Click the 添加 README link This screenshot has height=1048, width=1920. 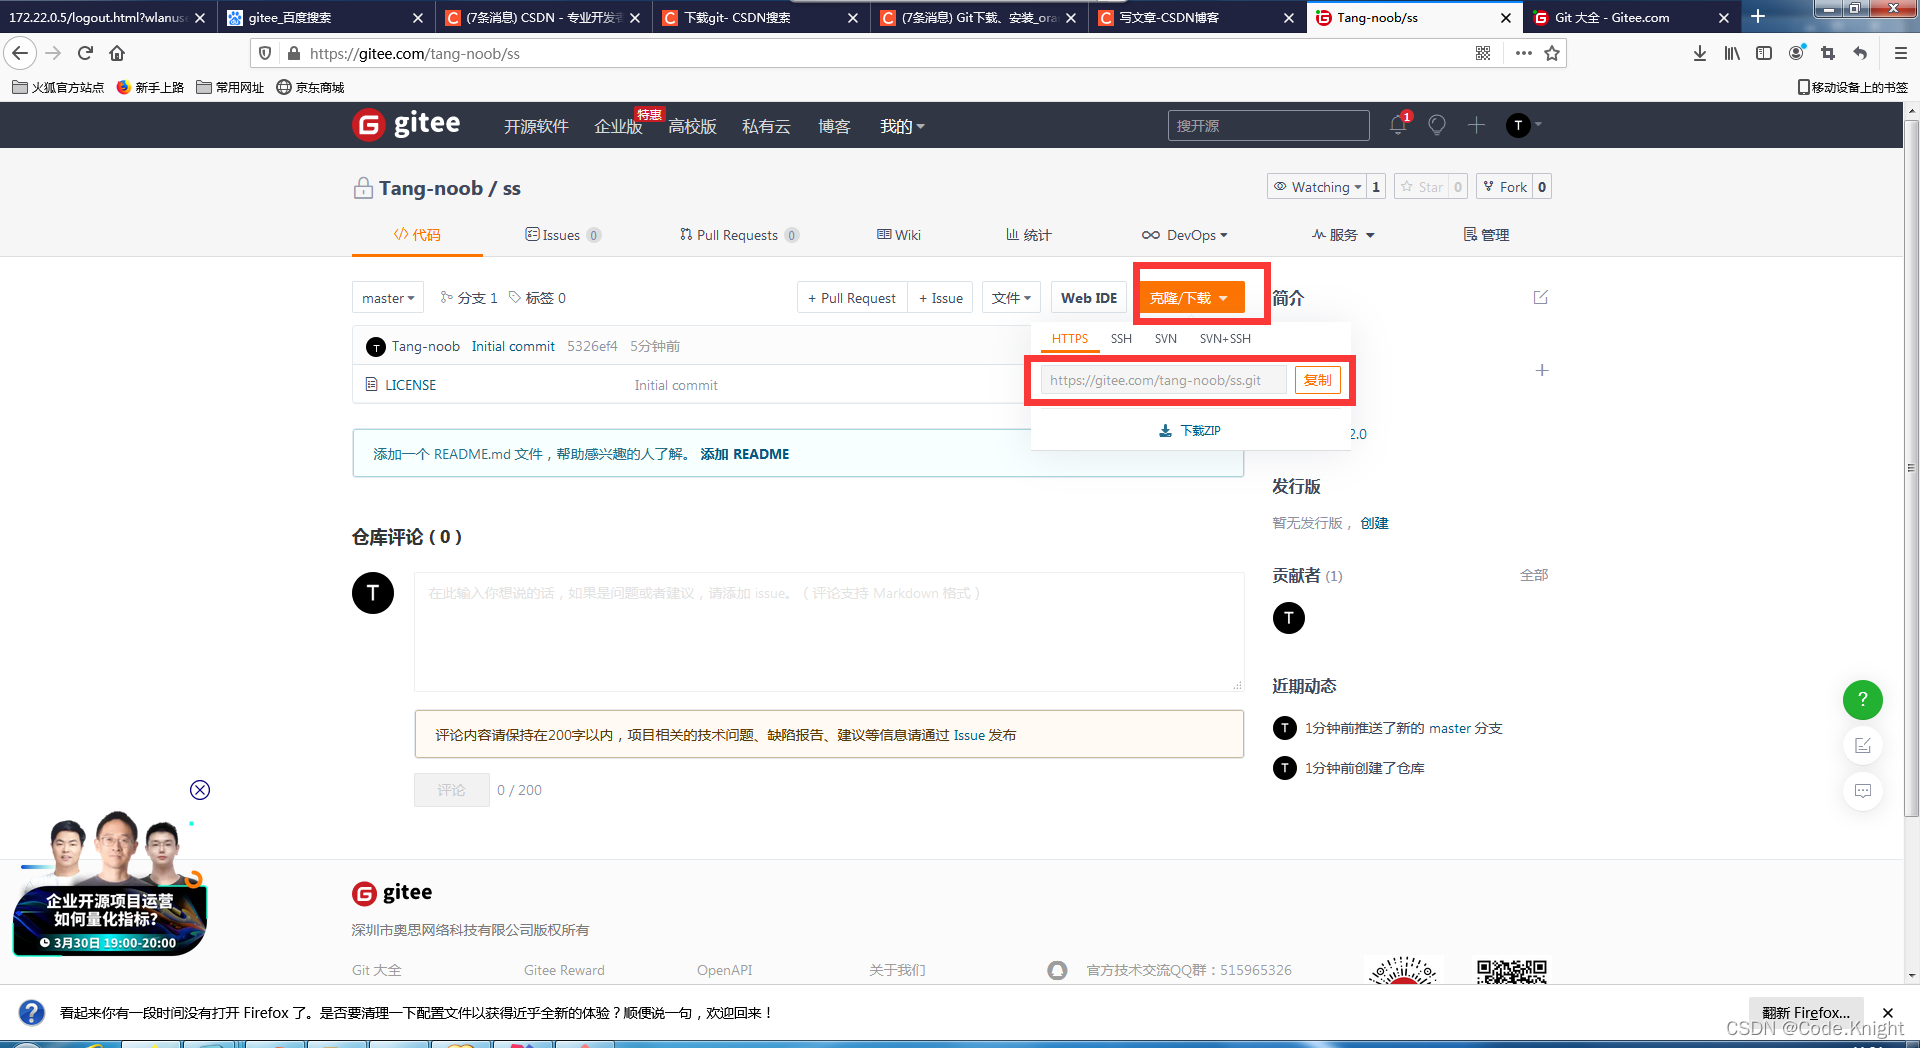(x=745, y=454)
